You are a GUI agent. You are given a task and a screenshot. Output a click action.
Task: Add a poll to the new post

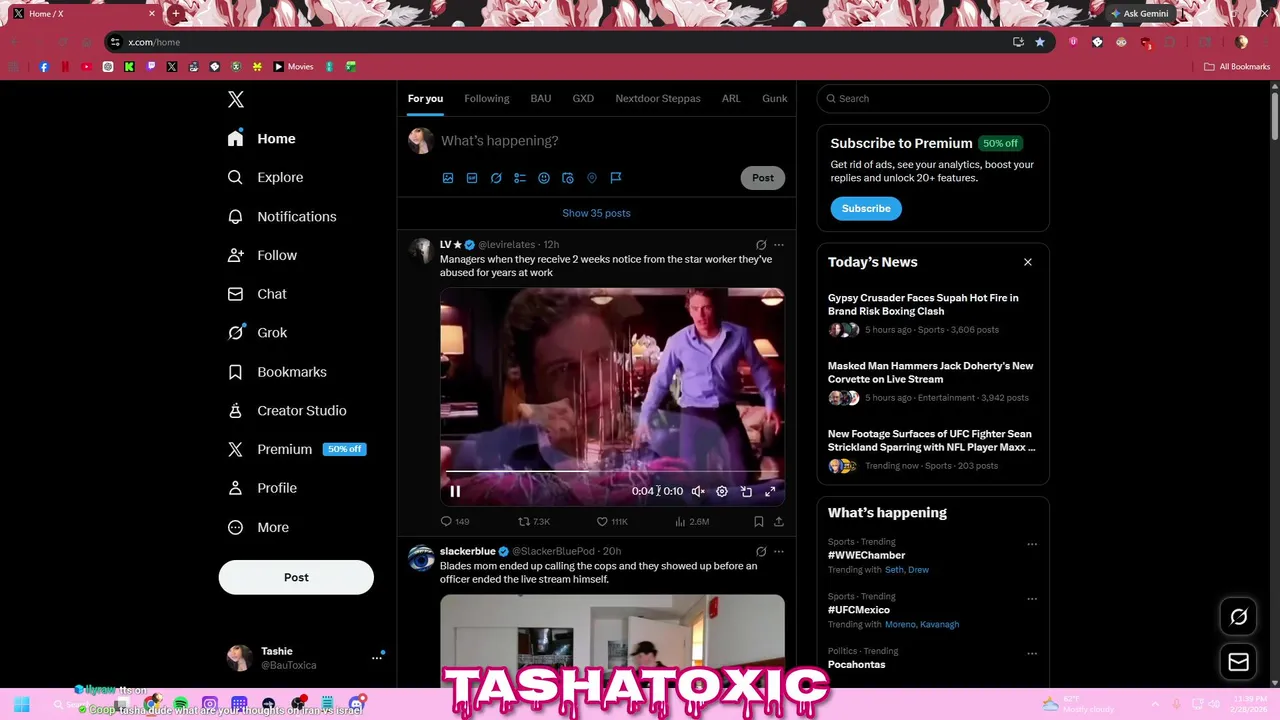click(x=520, y=178)
